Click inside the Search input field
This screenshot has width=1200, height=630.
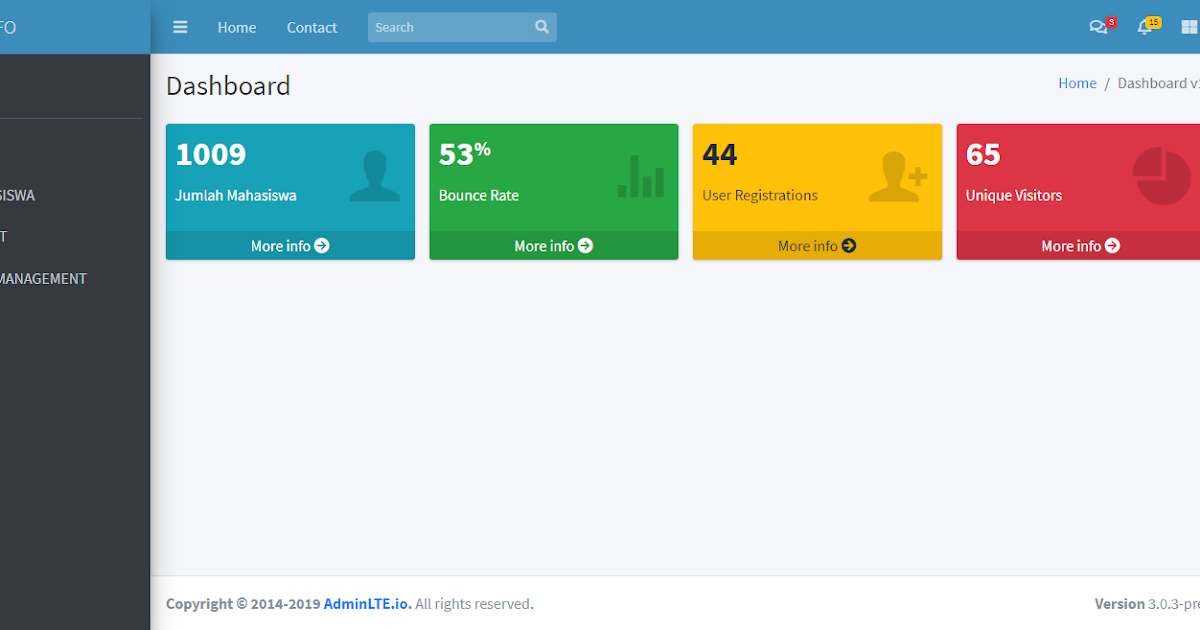[x=450, y=27]
